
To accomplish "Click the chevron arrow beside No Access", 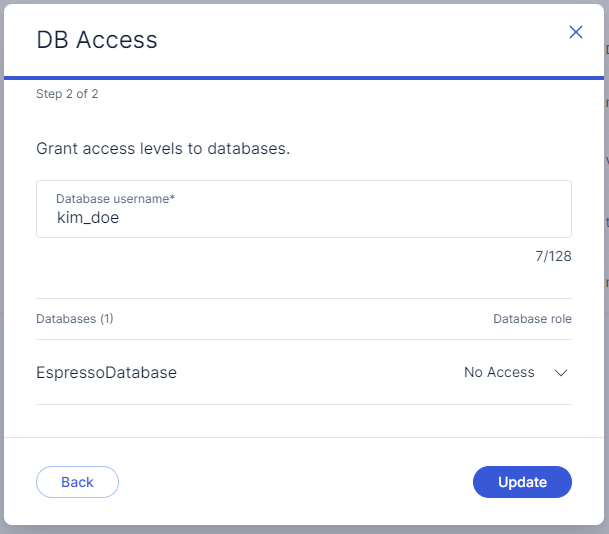I will [x=561, y=373].
